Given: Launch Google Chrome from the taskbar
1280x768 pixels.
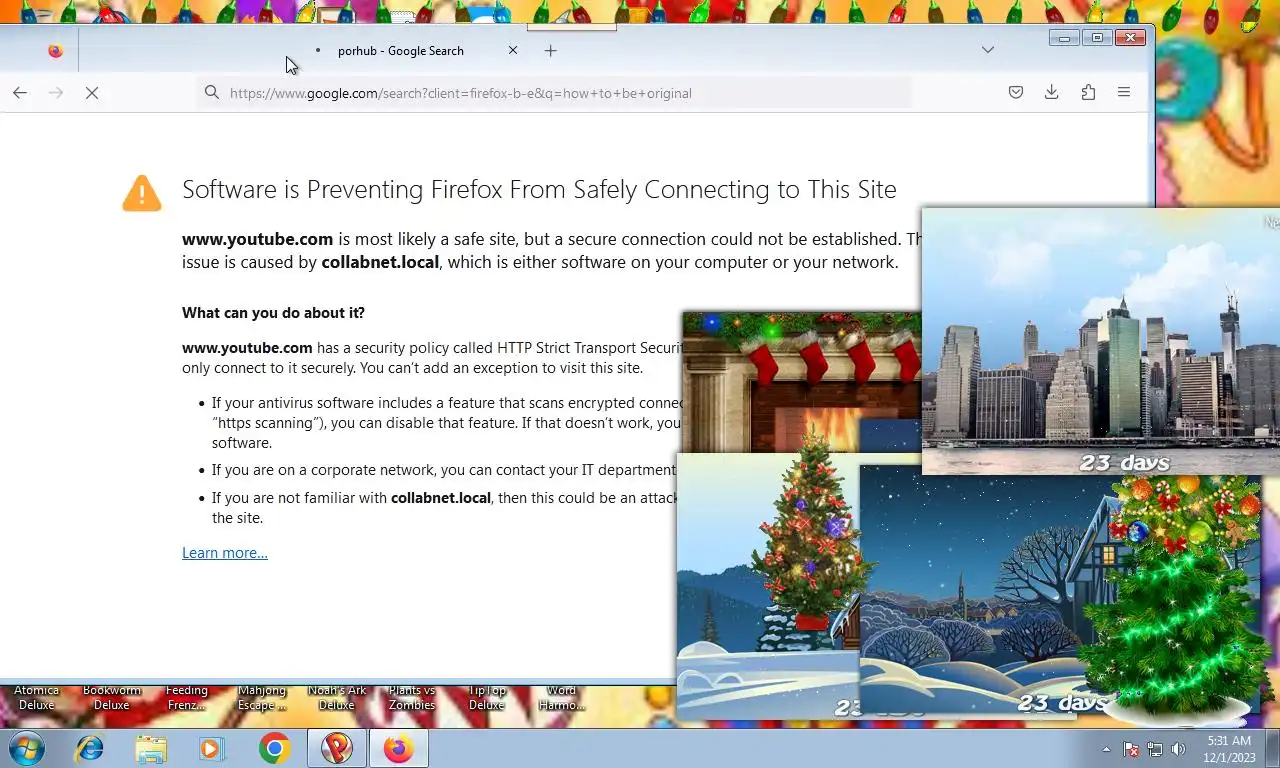Looking at the screenshot, I should point(274,748).
